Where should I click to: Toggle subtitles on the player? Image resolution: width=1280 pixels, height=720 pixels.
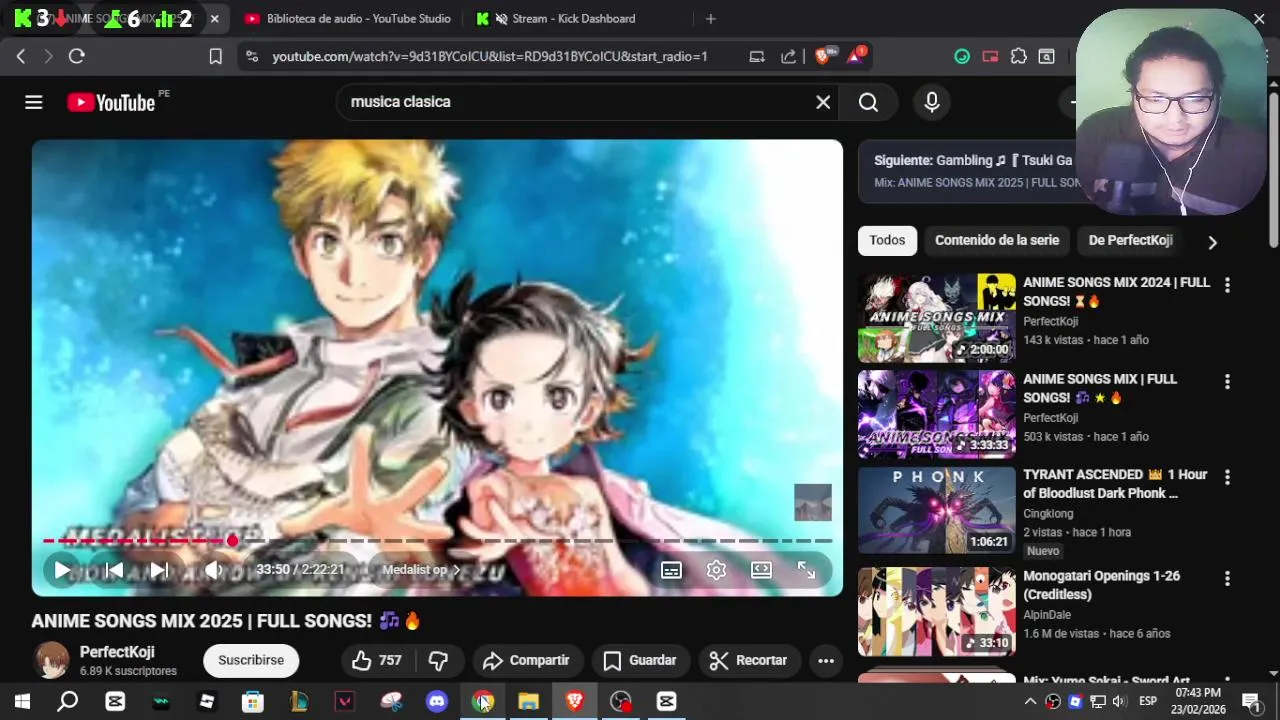pos(671,570)
